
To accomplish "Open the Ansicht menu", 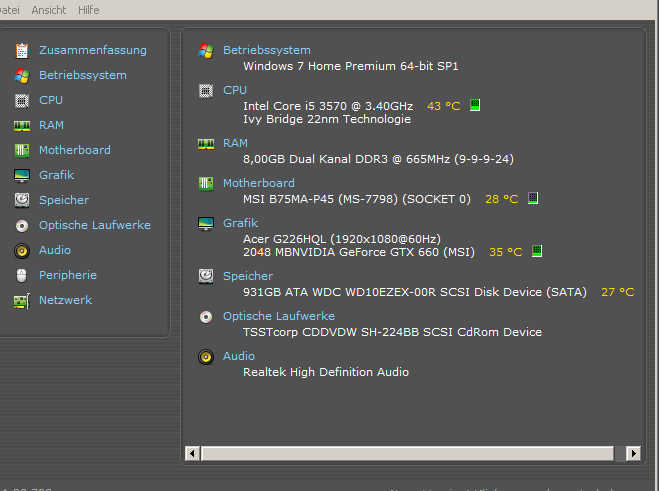I will (x=49, y=10).
